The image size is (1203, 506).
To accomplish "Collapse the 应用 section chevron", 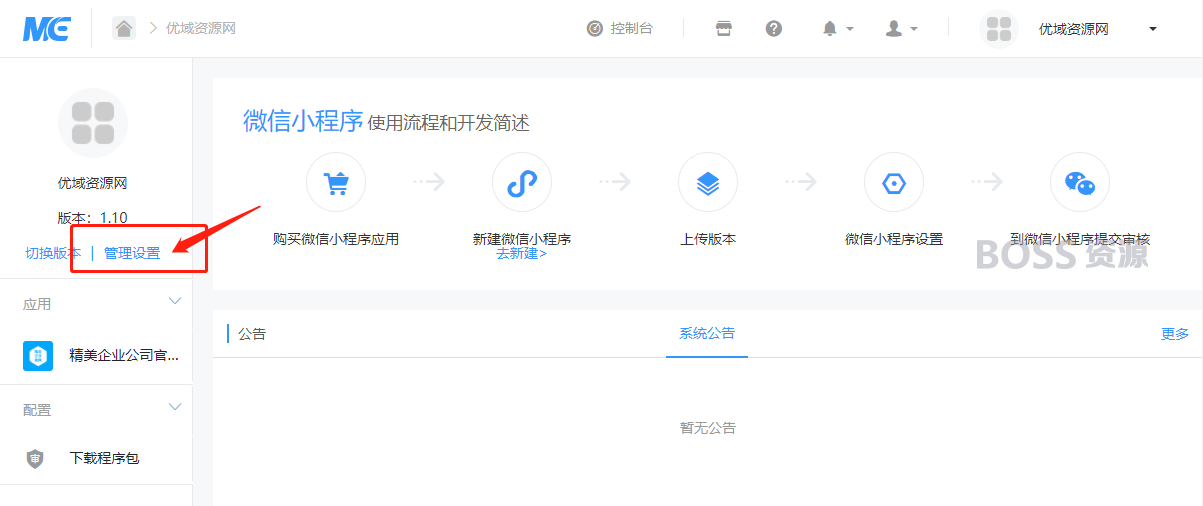I will point(175,301).
